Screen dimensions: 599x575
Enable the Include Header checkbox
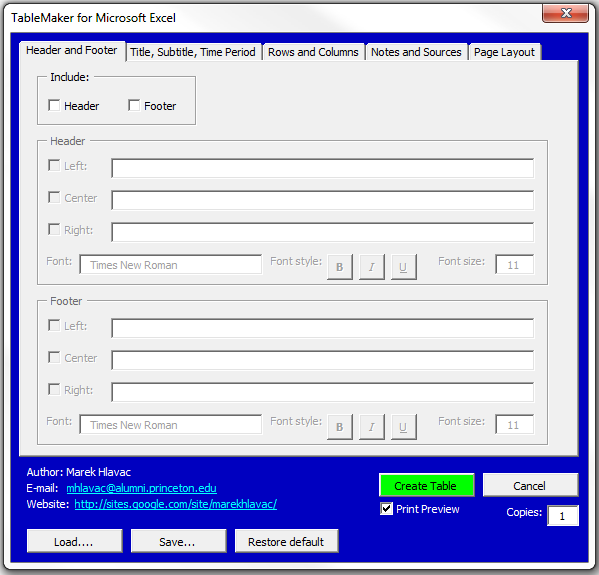54,105
